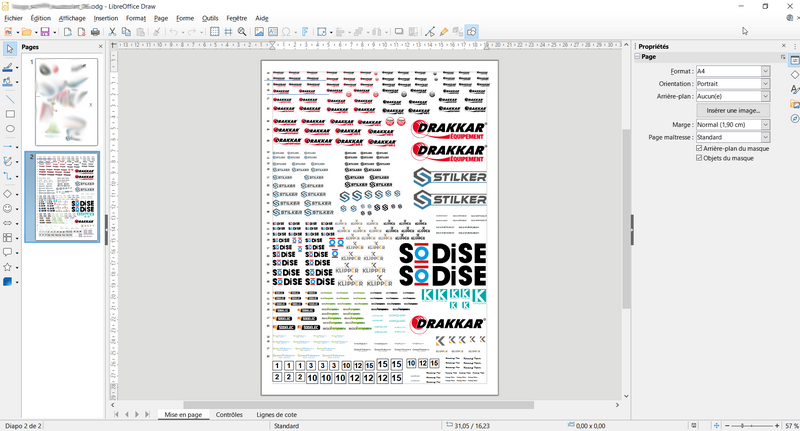Collapse the Page section in Propriétés
Screen dimensions: 800x431
coord(637,57)
